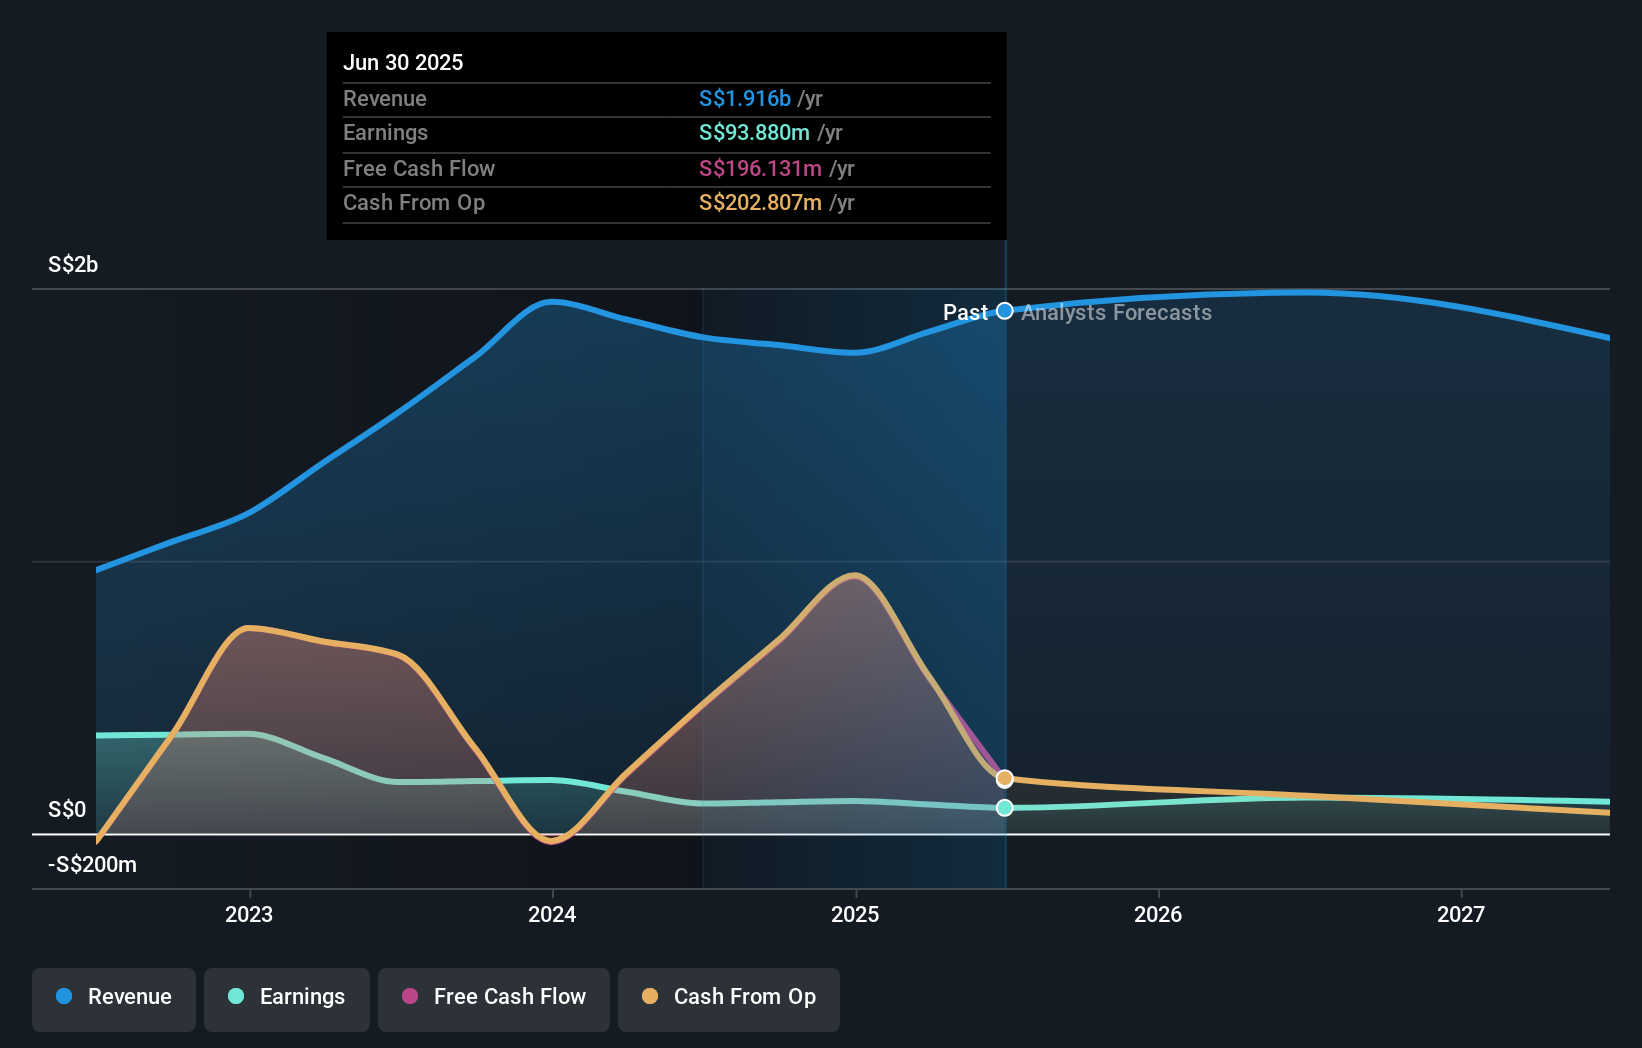Screen dimensions: 1642x1048
Task: Switch to the Analysts Forecasts section
Action: point(1117,312)
